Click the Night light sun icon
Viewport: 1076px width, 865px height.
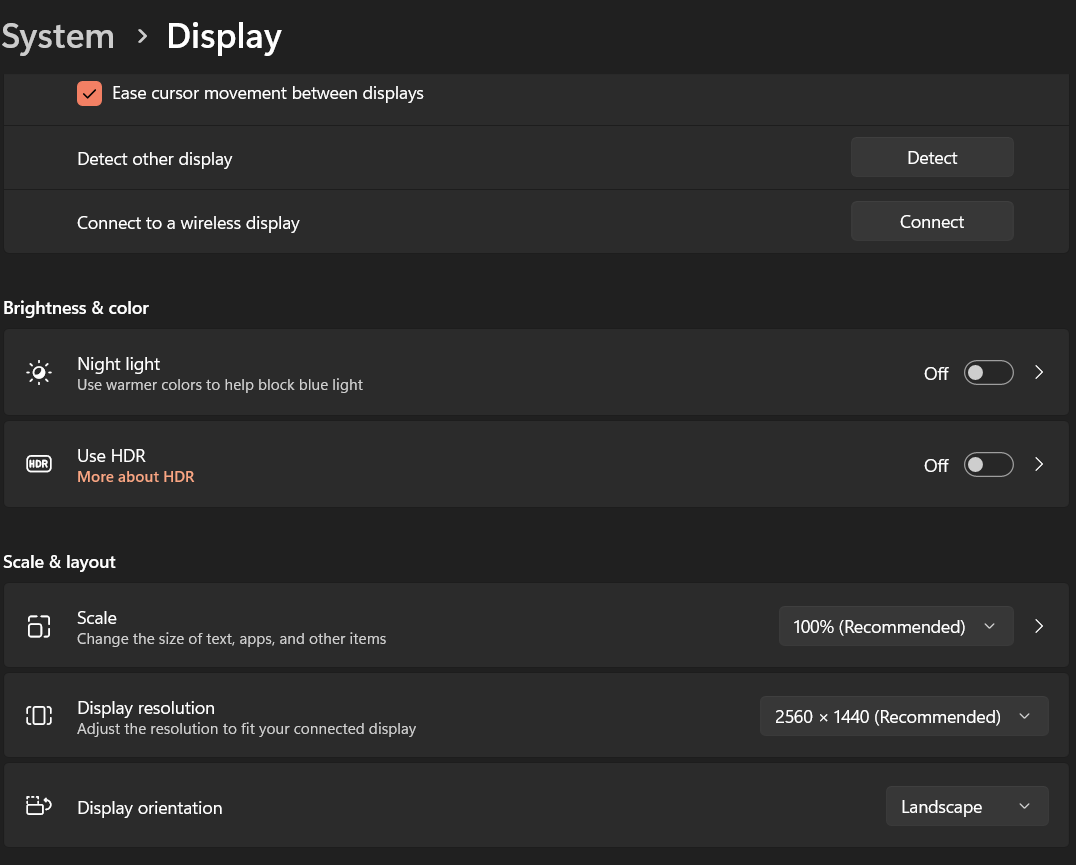pos(38,373)
